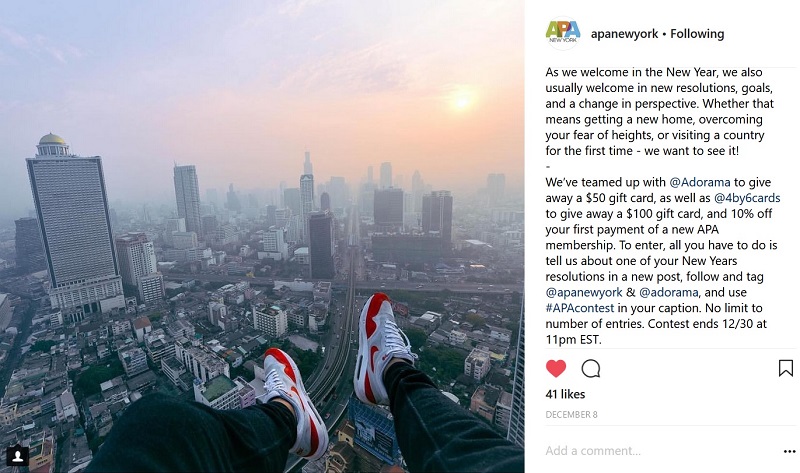Screen dimensions: 800x473
Task: Open the @apanewyork mention in the caption
Action: [584, 293]
